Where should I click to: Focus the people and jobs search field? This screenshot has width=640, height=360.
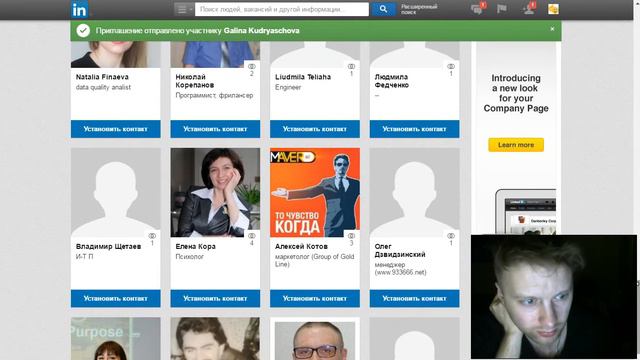282,9
